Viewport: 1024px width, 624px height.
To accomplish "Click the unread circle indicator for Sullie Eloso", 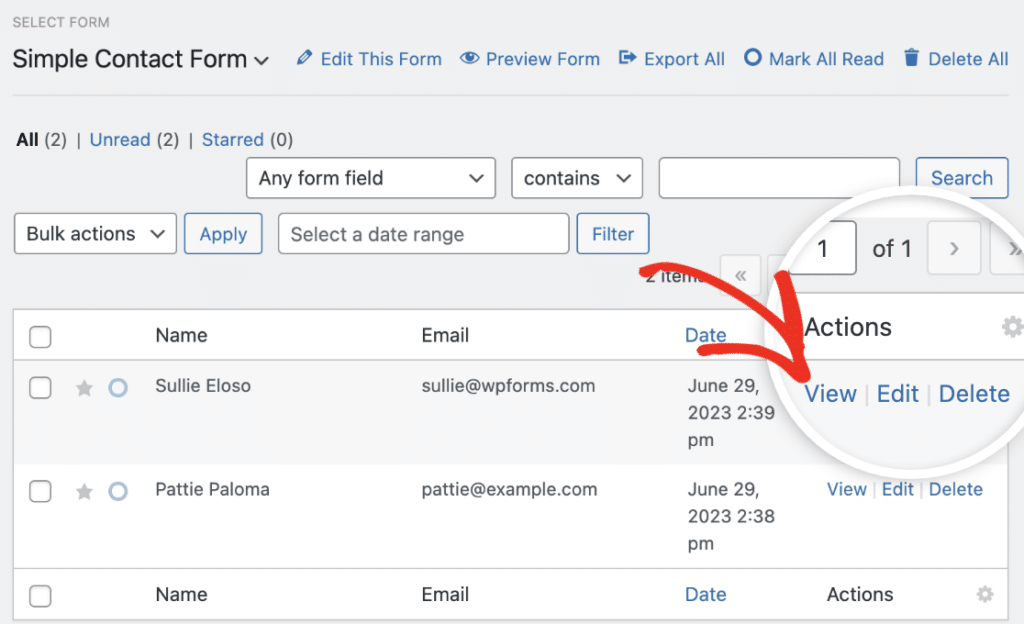I will (117, 388).
